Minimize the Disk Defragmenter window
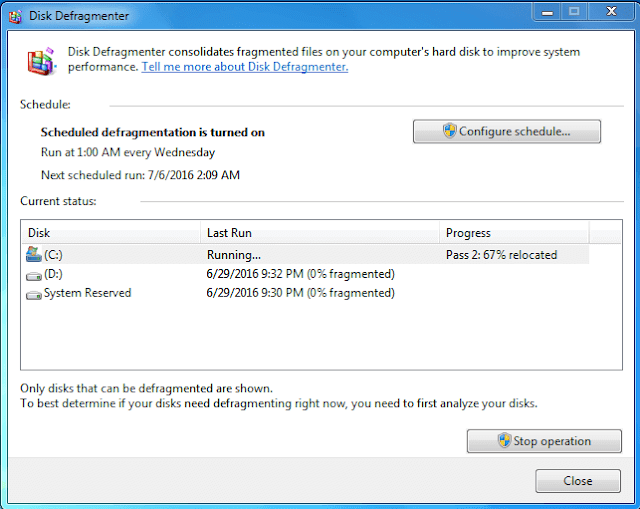 click(545, 11)
